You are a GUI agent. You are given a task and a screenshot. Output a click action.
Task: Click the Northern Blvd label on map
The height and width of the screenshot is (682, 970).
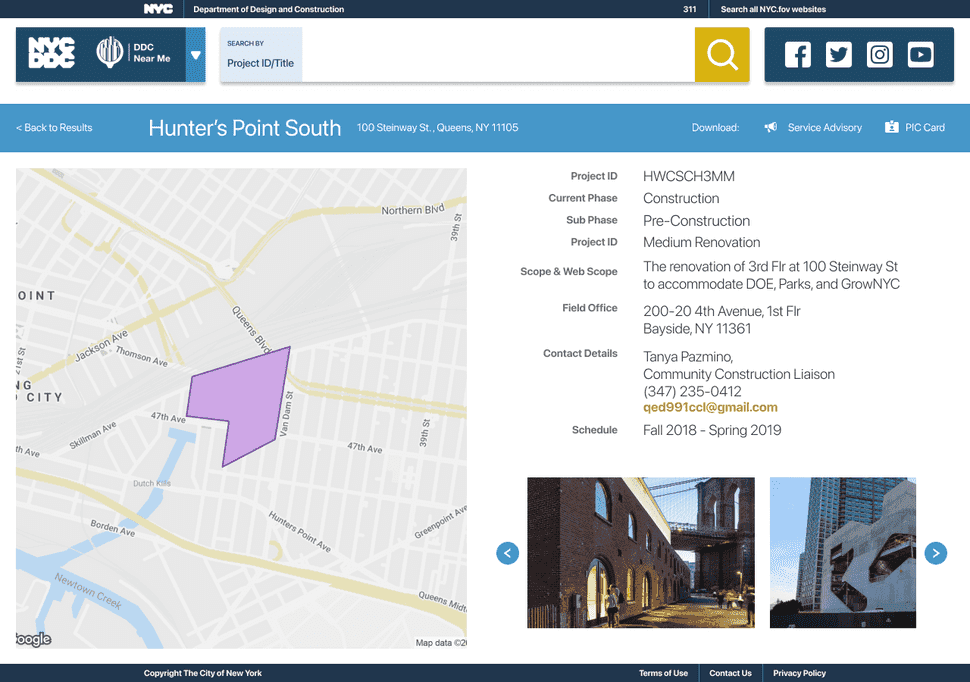[x=413, y=209]
